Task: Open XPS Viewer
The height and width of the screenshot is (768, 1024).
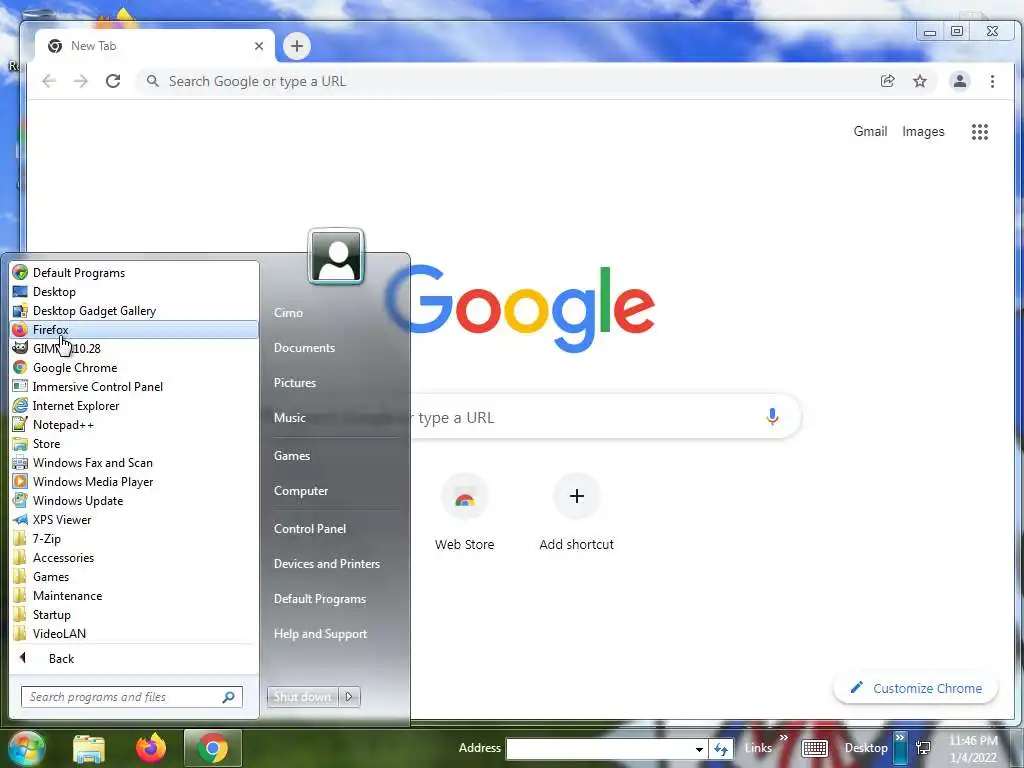Action: click(135, 520)
